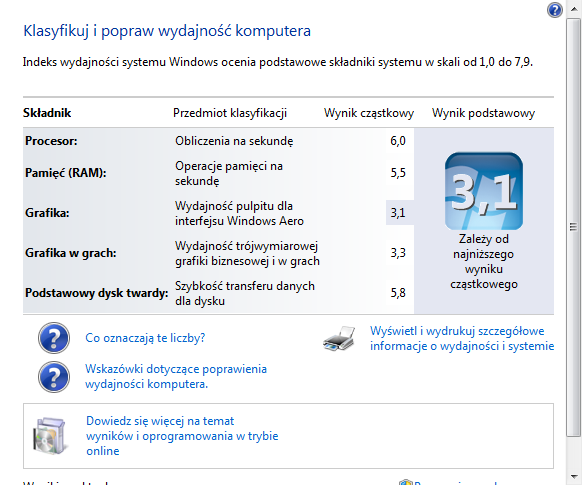Select the 'Grafika w grach:' row label

tap(71, 253)
